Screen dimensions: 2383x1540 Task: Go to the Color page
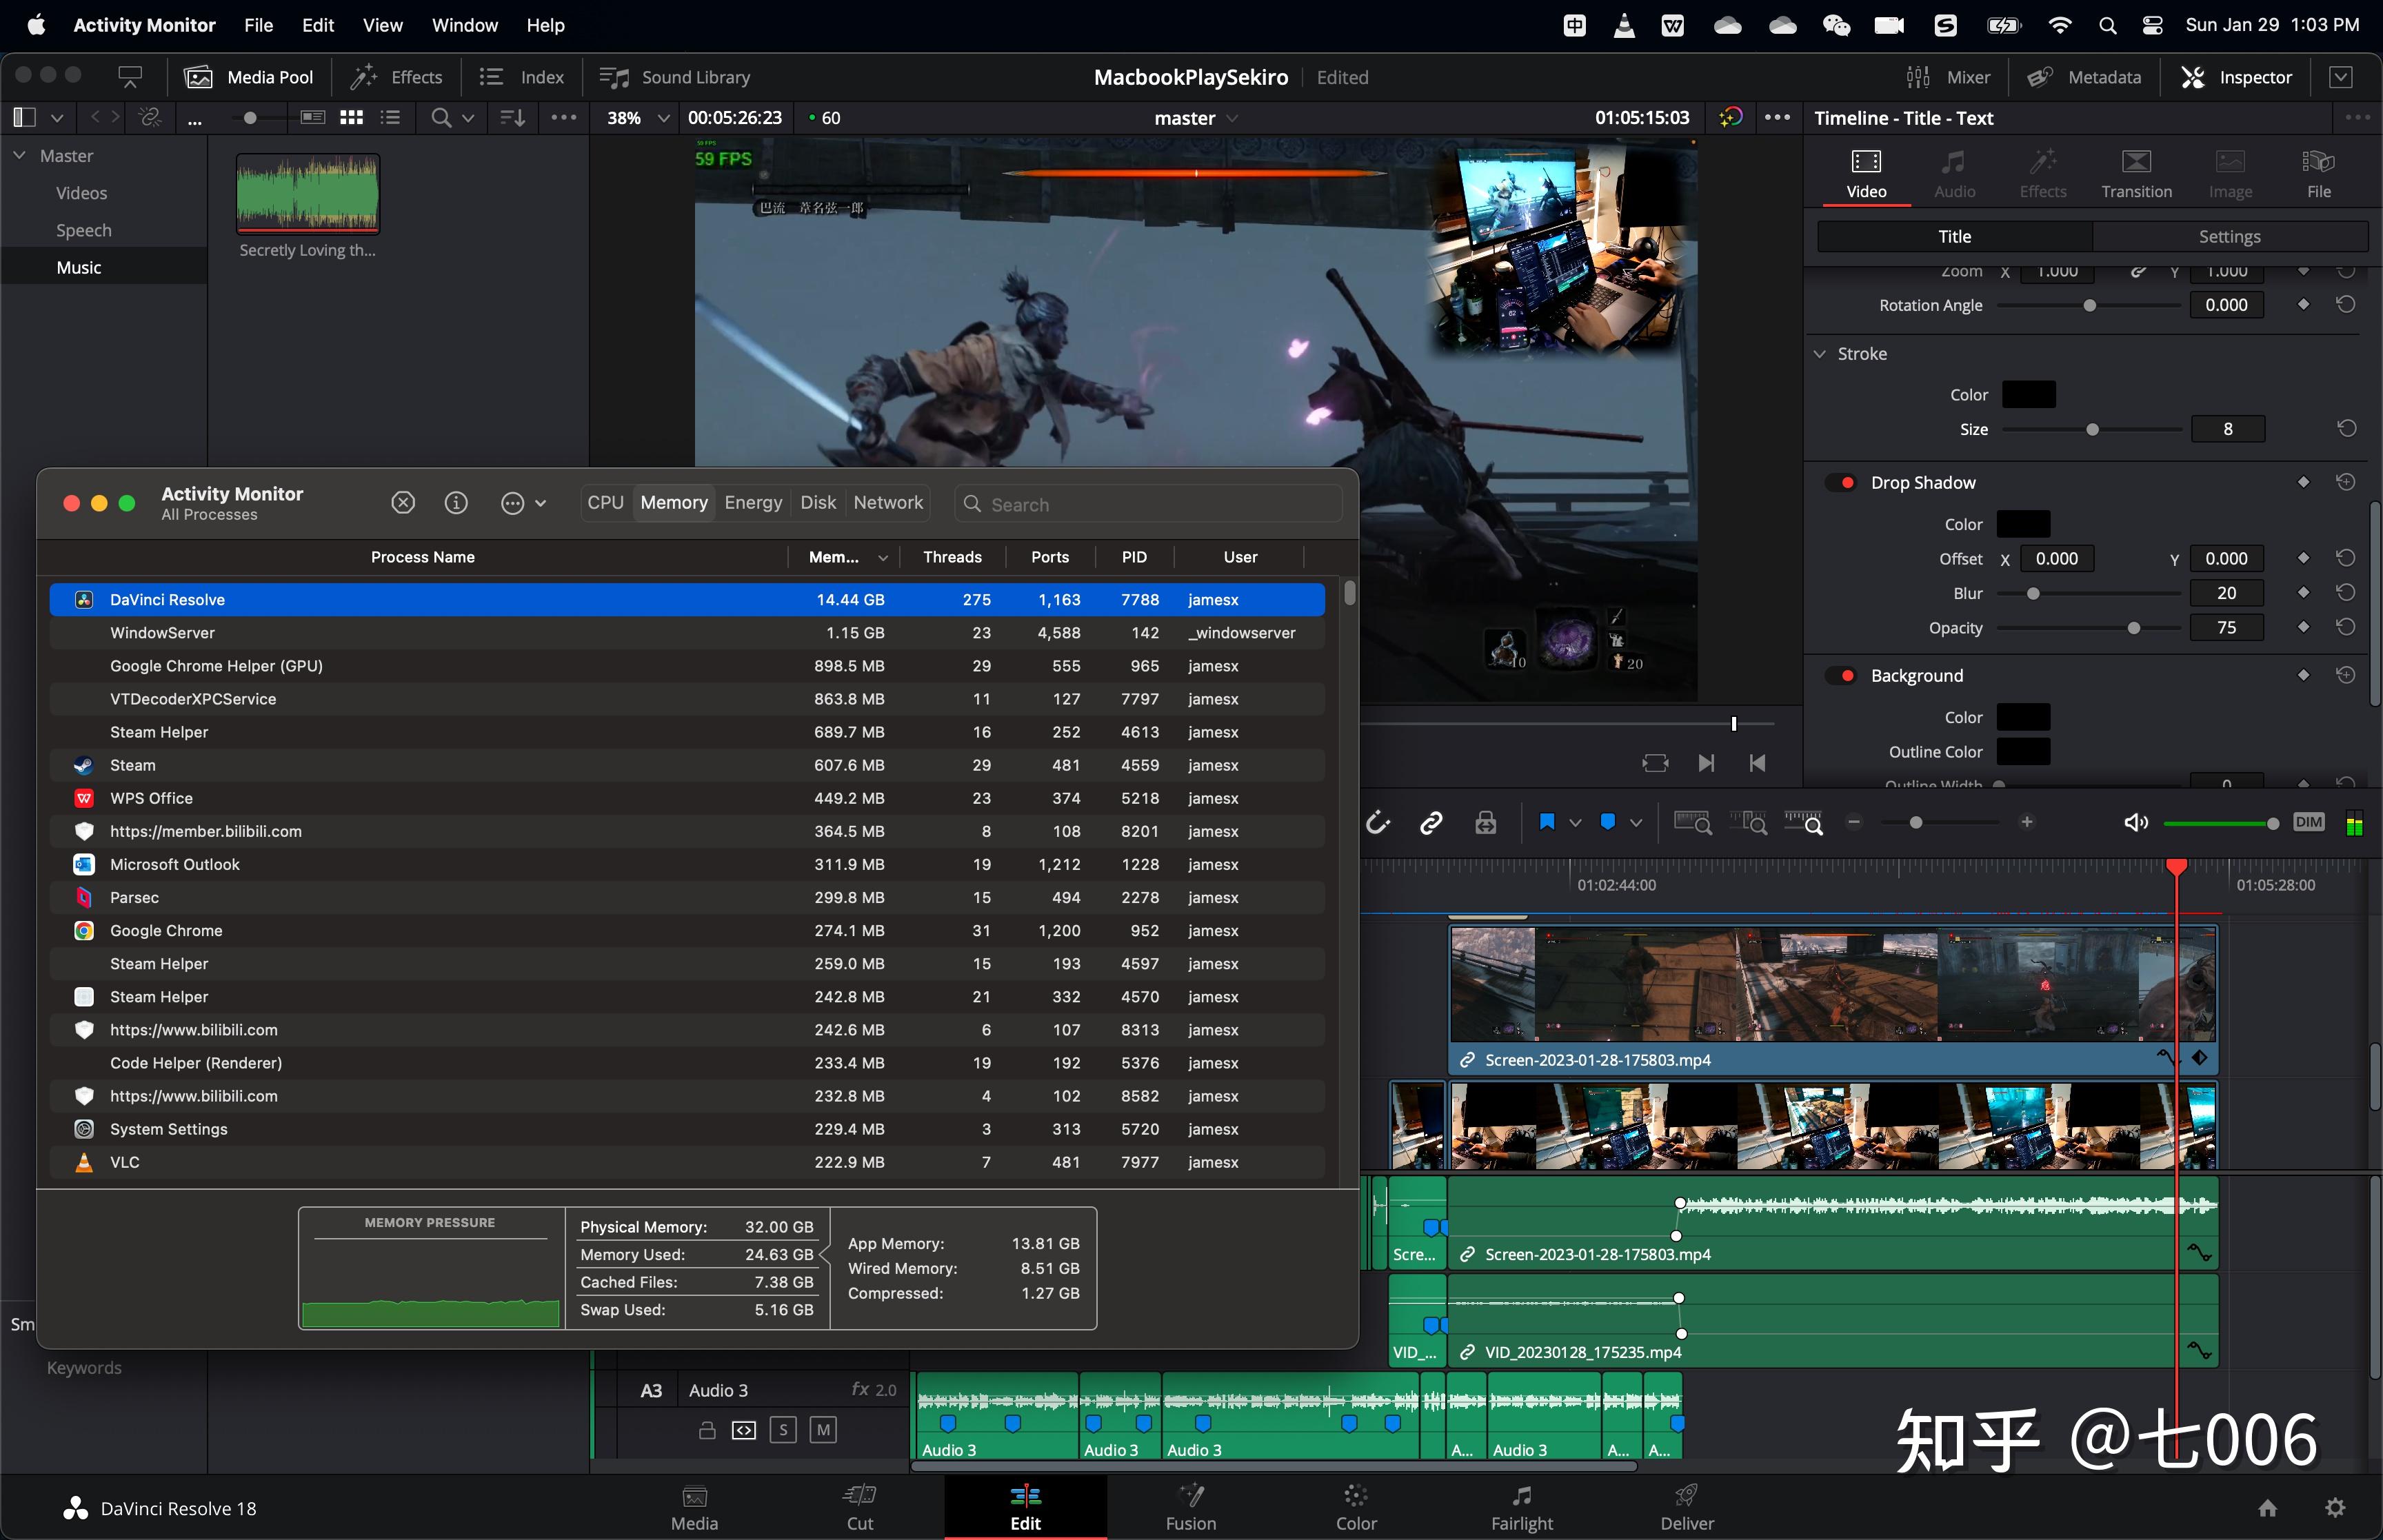click(1356, 1508)
